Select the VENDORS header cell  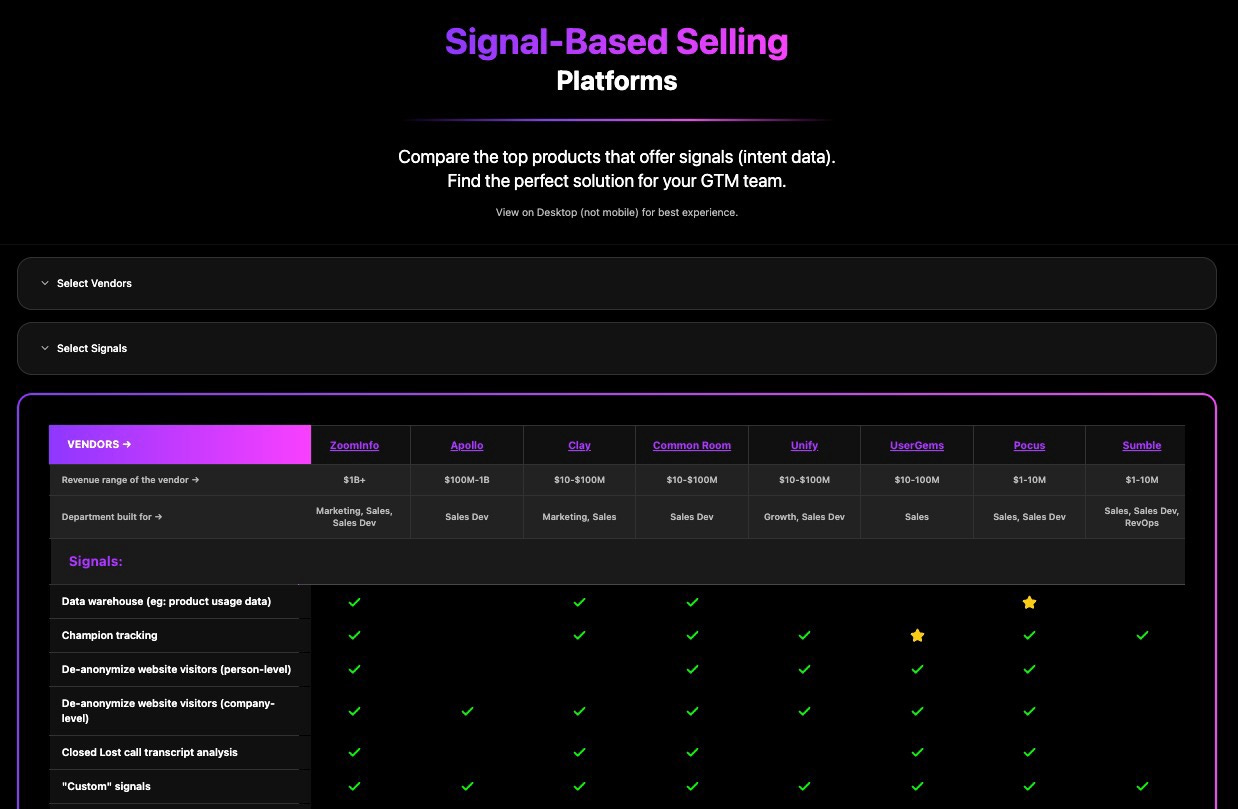click(x=180, y=444)
